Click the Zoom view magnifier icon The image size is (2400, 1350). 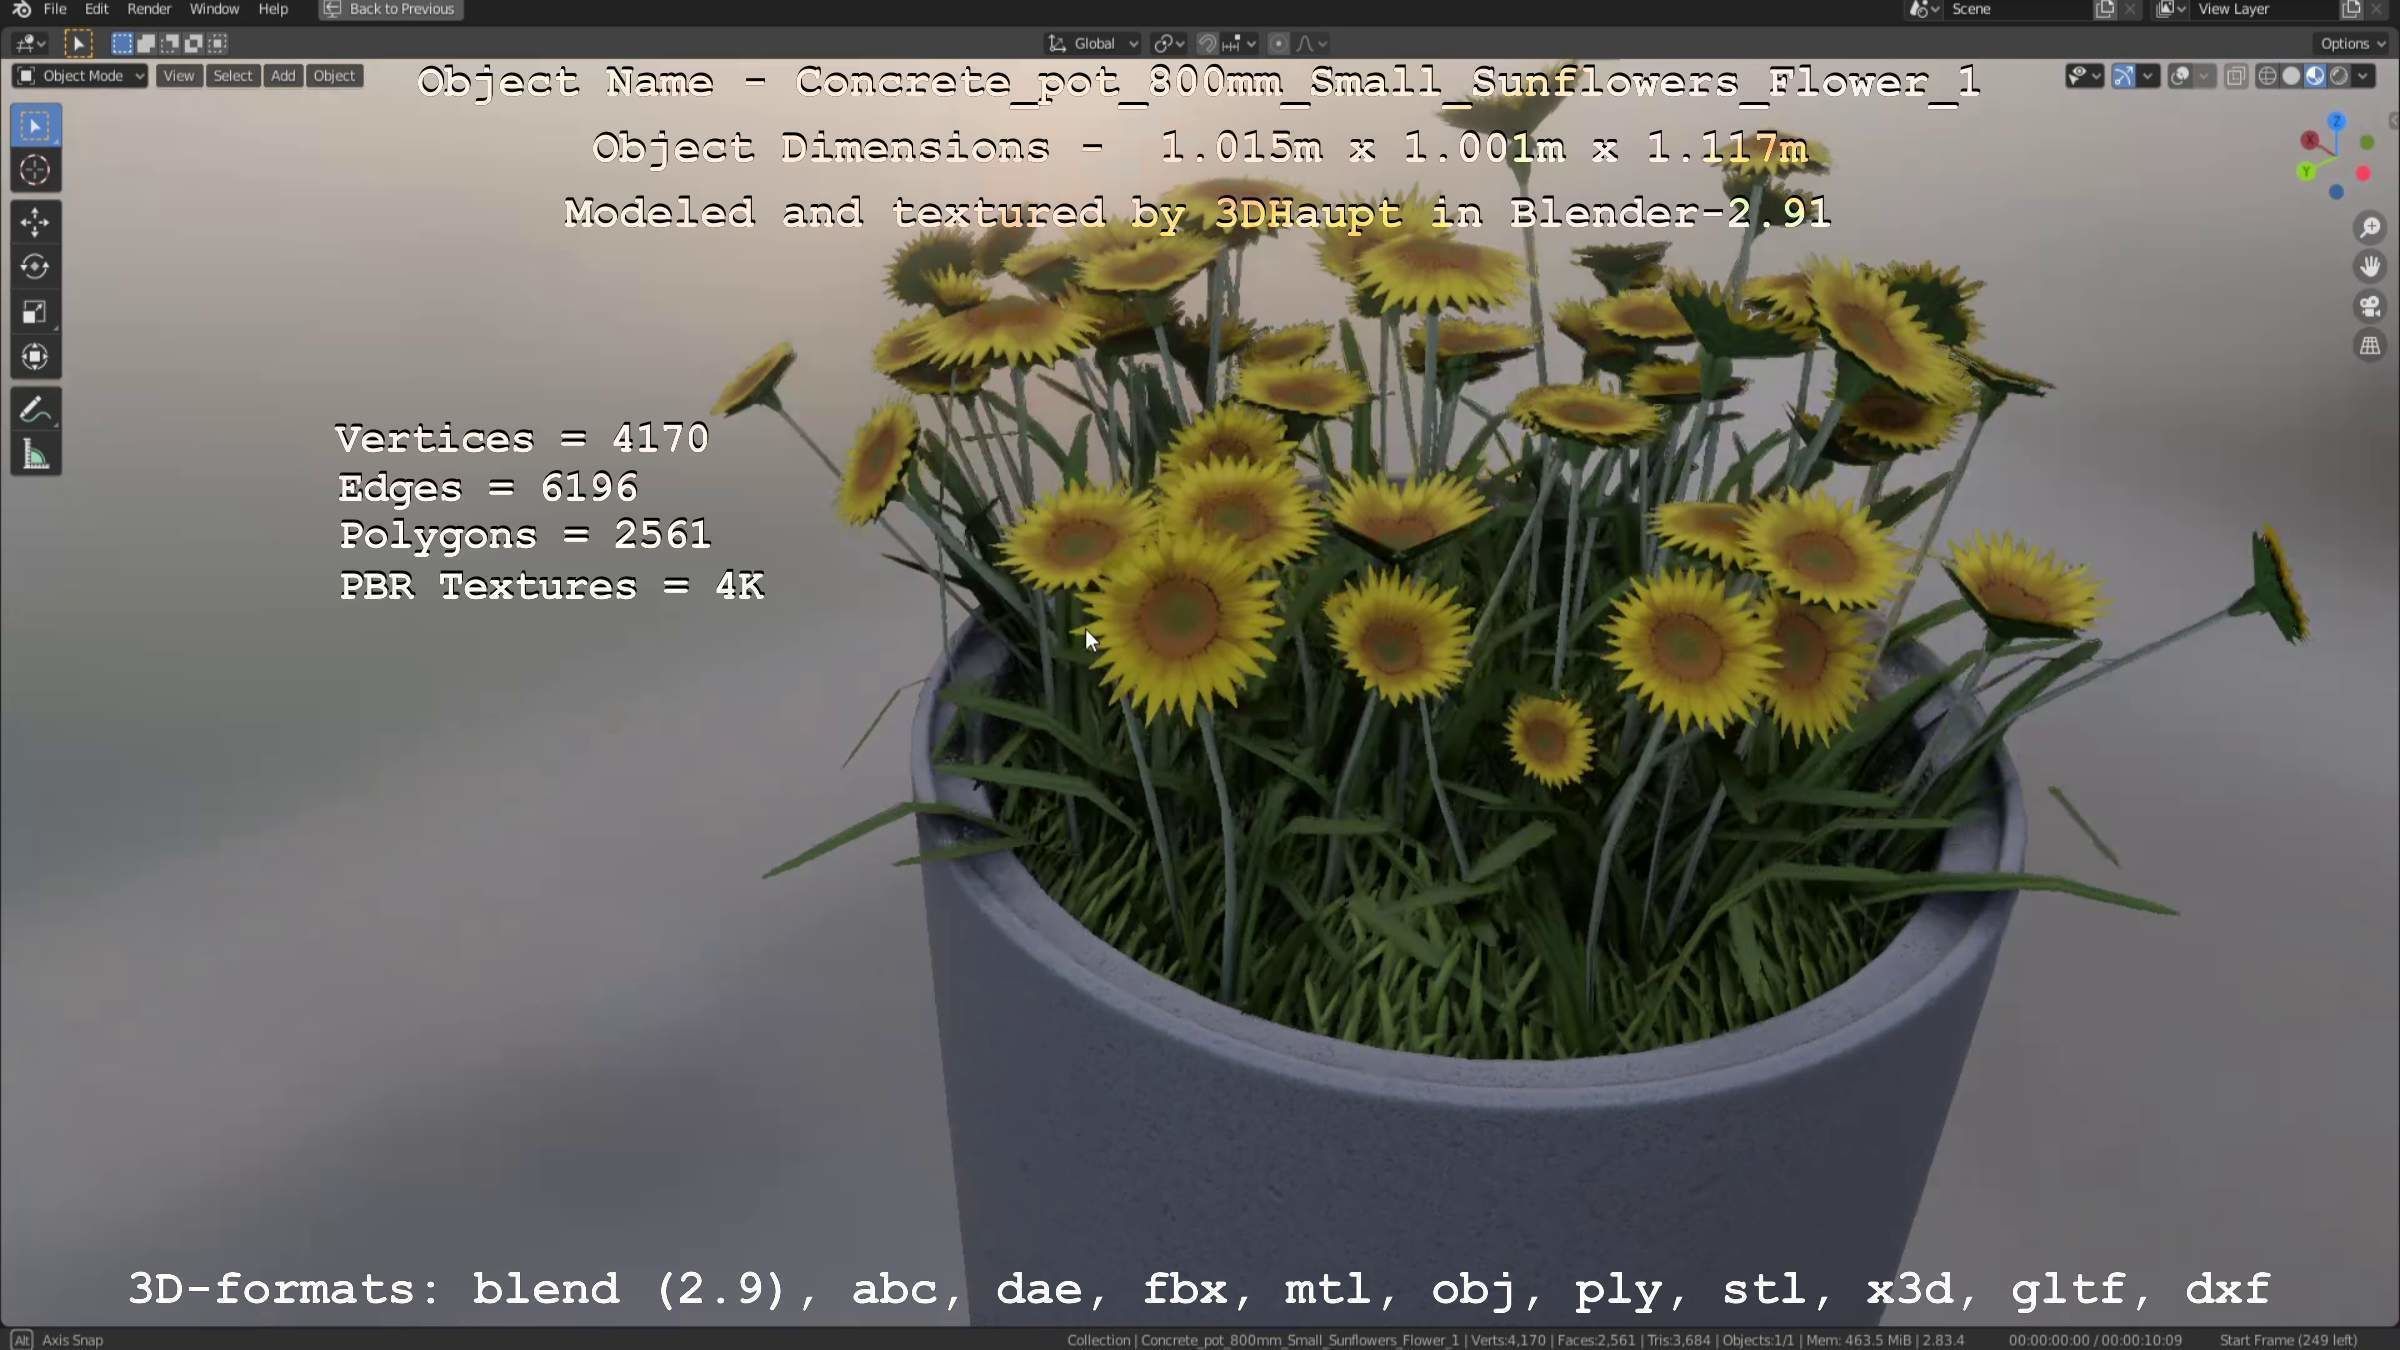[x=2370, y=228]
